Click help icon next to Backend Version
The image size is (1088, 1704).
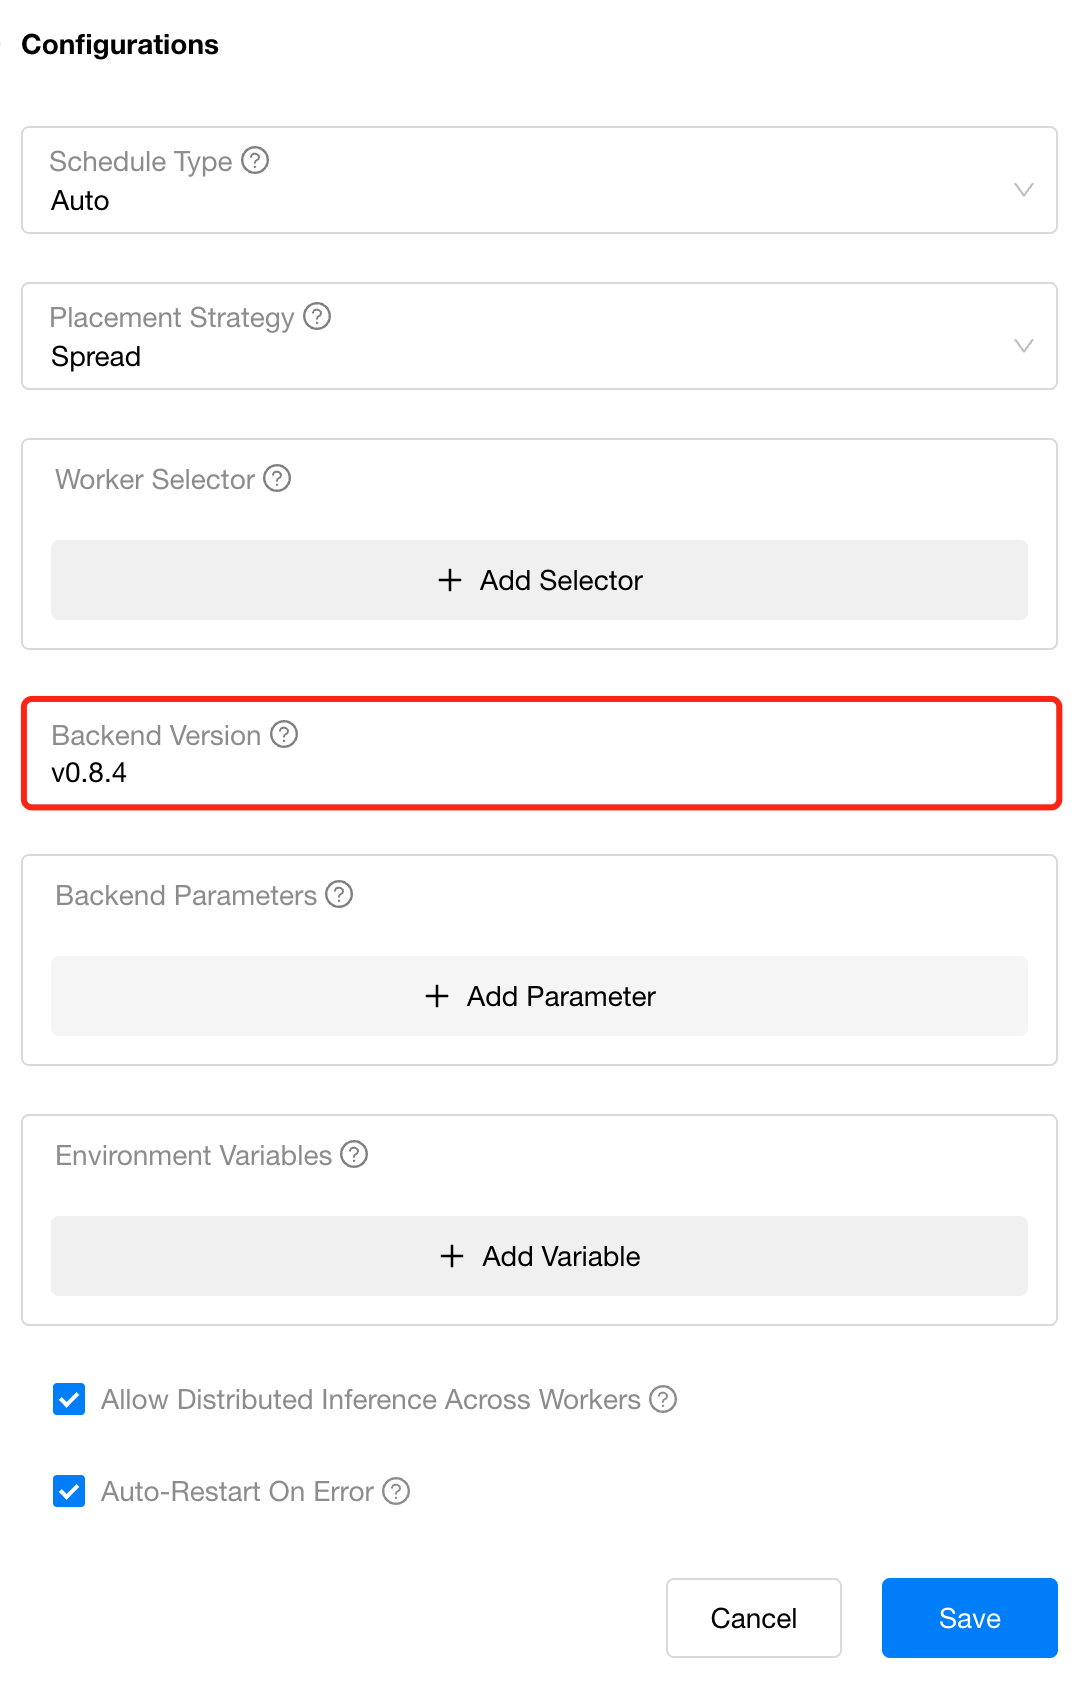(x=284, y=734)
